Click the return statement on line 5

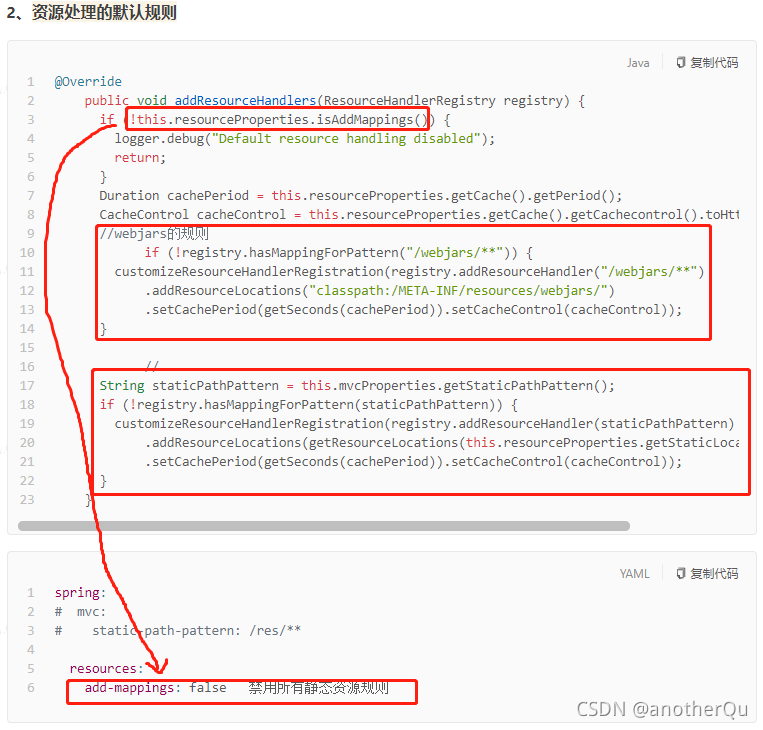coord(140,158)
